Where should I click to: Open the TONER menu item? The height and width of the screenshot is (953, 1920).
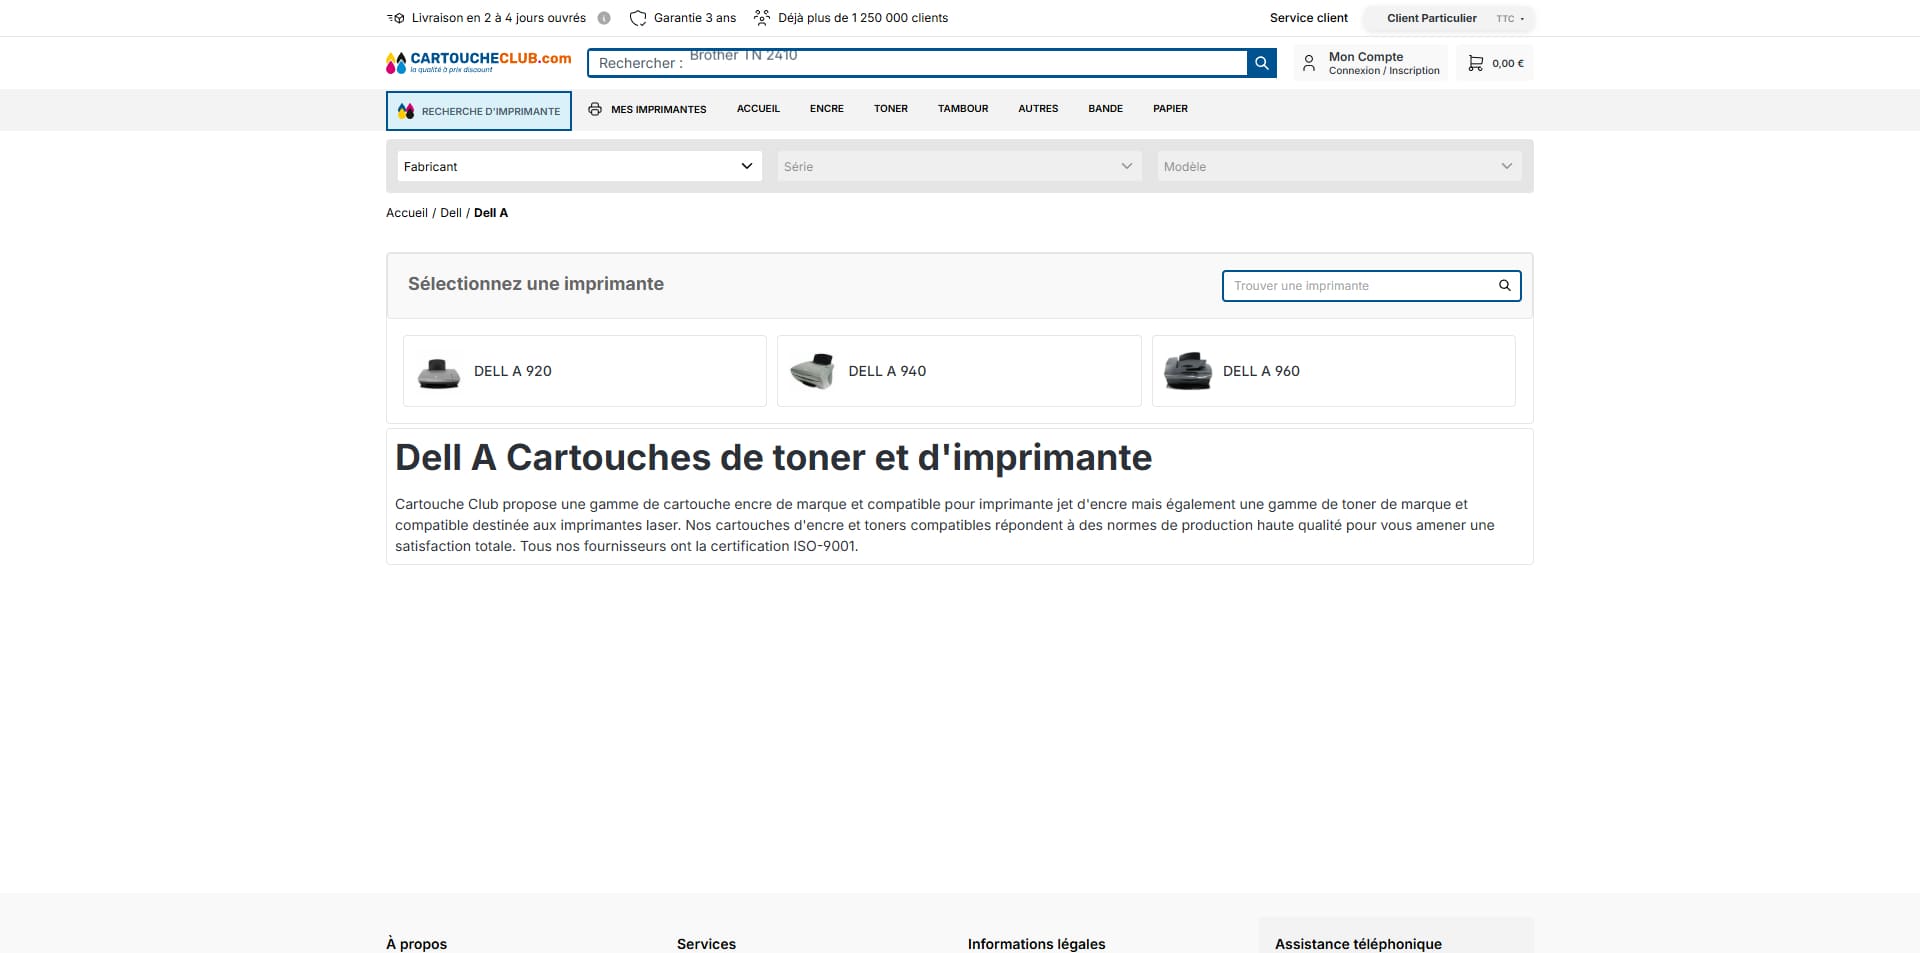pyautogui.click(x=891, y=109)
